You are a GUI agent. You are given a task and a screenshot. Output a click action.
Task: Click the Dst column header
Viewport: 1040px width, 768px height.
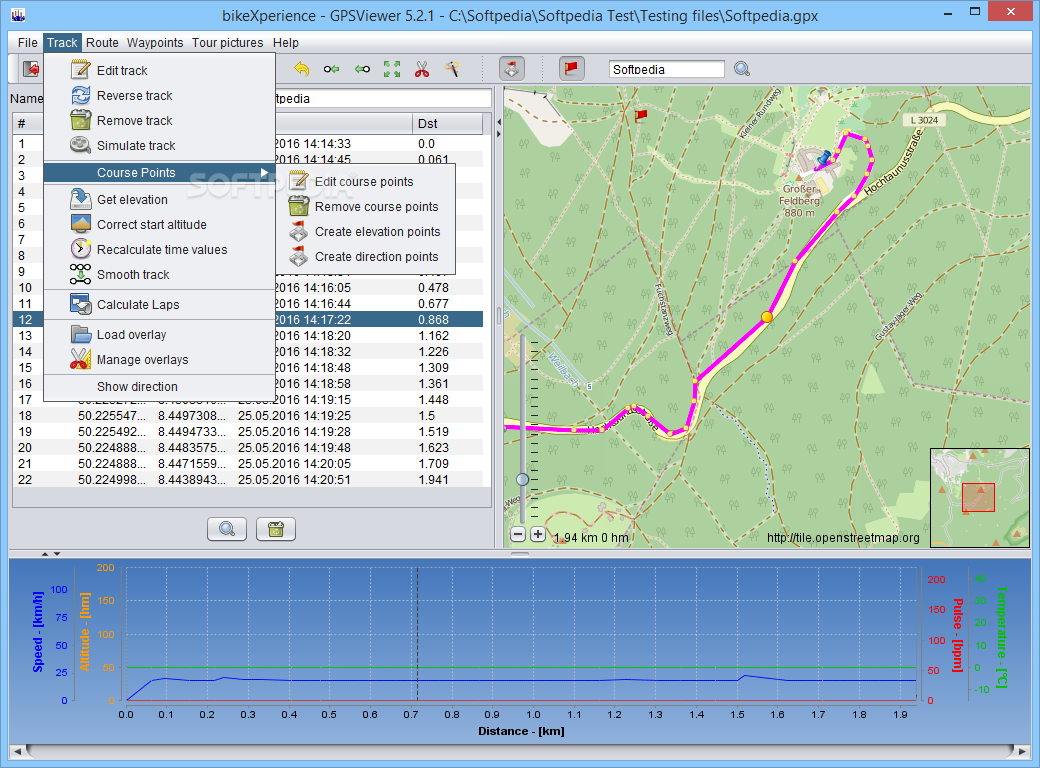pos(446,123)
